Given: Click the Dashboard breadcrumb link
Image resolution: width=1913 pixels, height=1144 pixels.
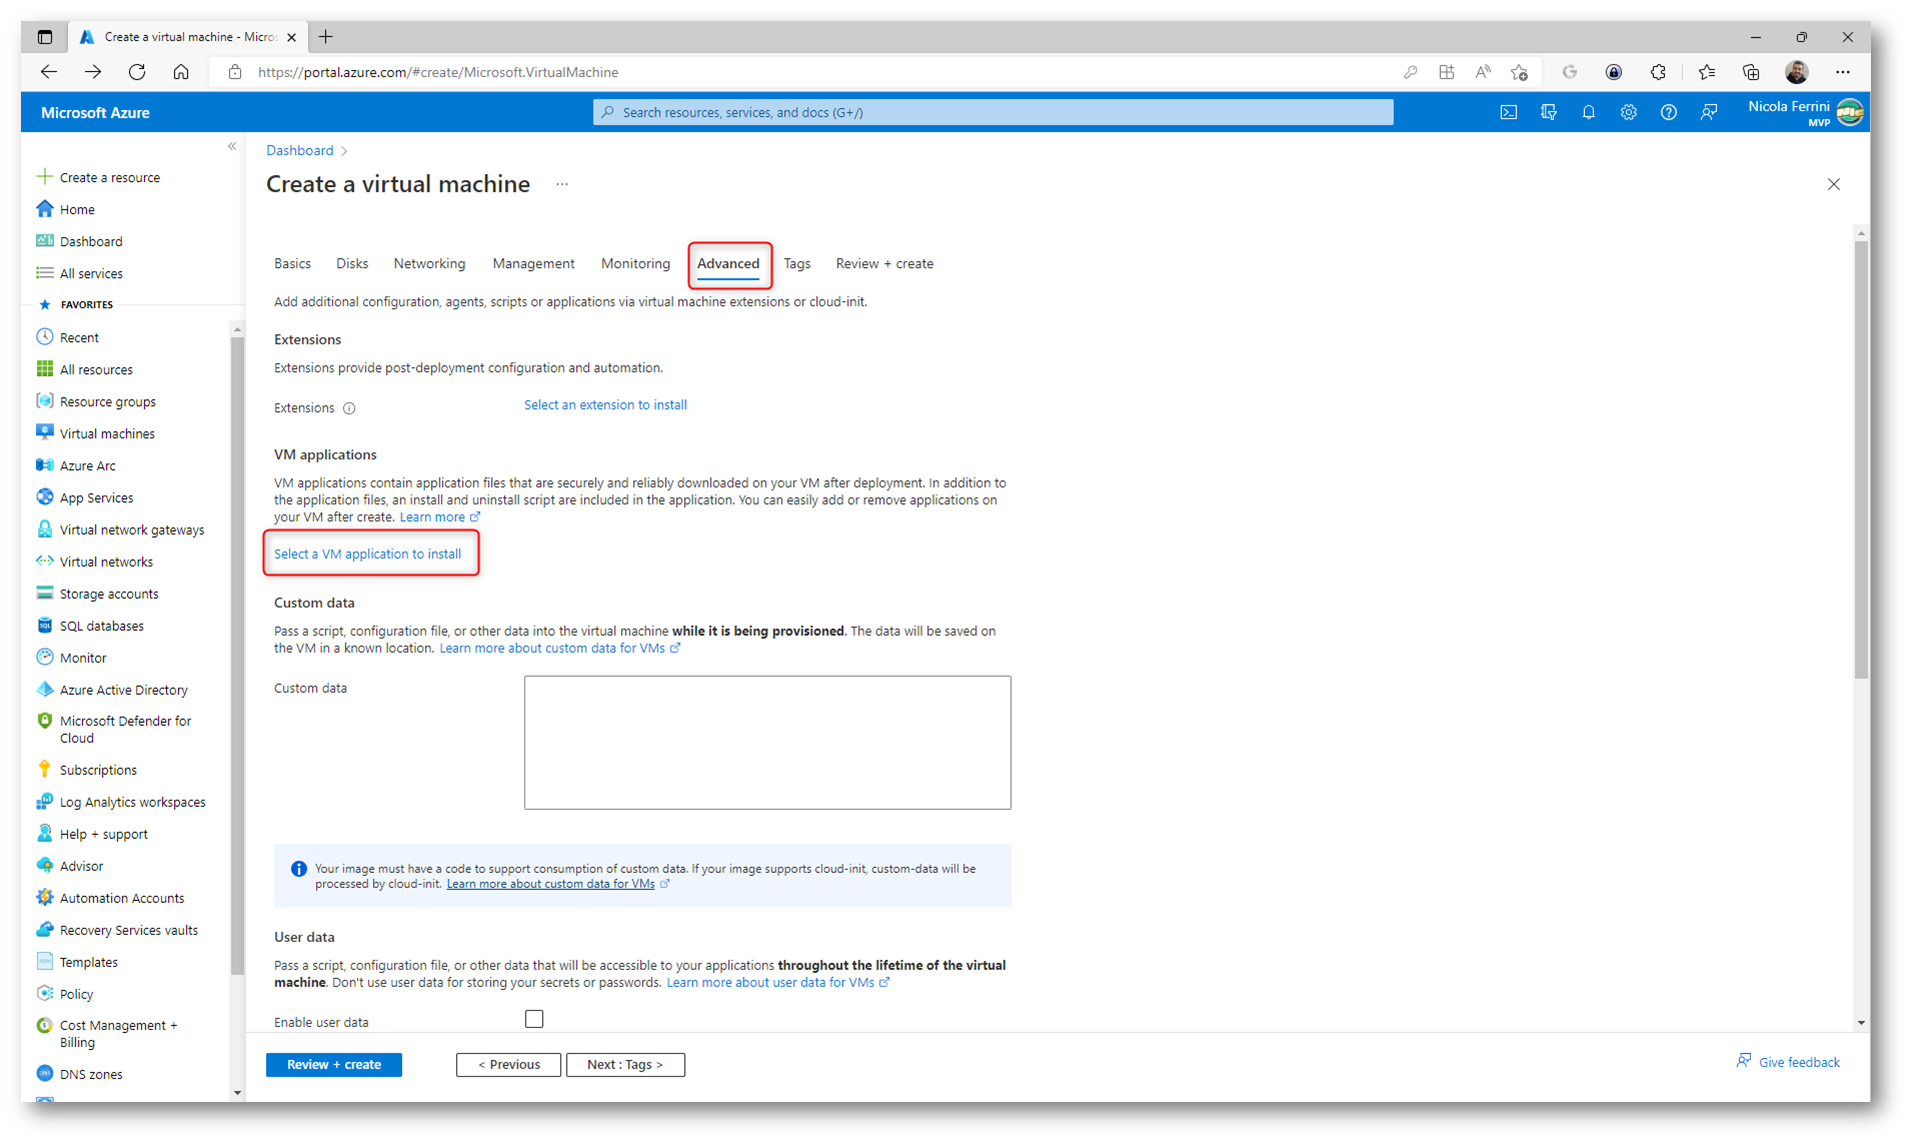Looking at the screenshot, I should point(299,150).
